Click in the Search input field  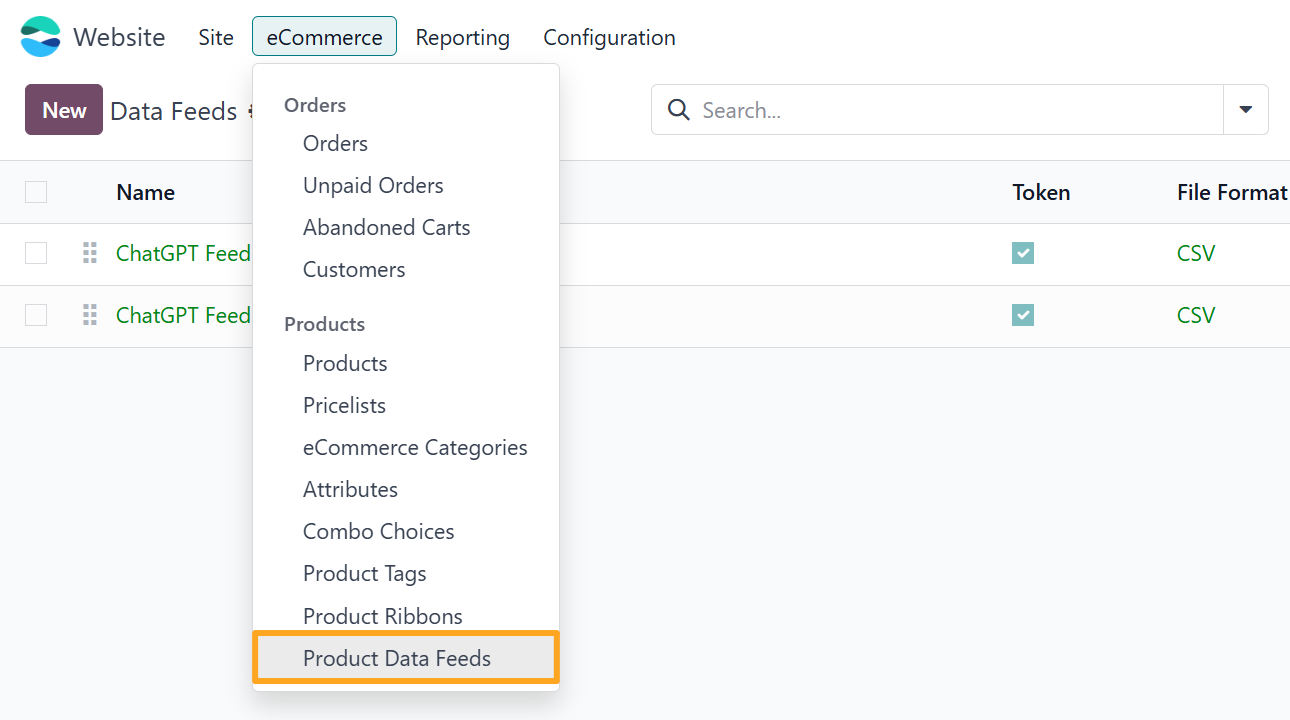(955, 110)
